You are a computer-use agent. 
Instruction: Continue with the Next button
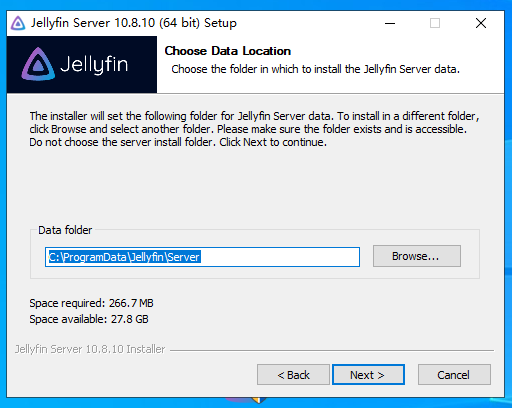[368, 375]
